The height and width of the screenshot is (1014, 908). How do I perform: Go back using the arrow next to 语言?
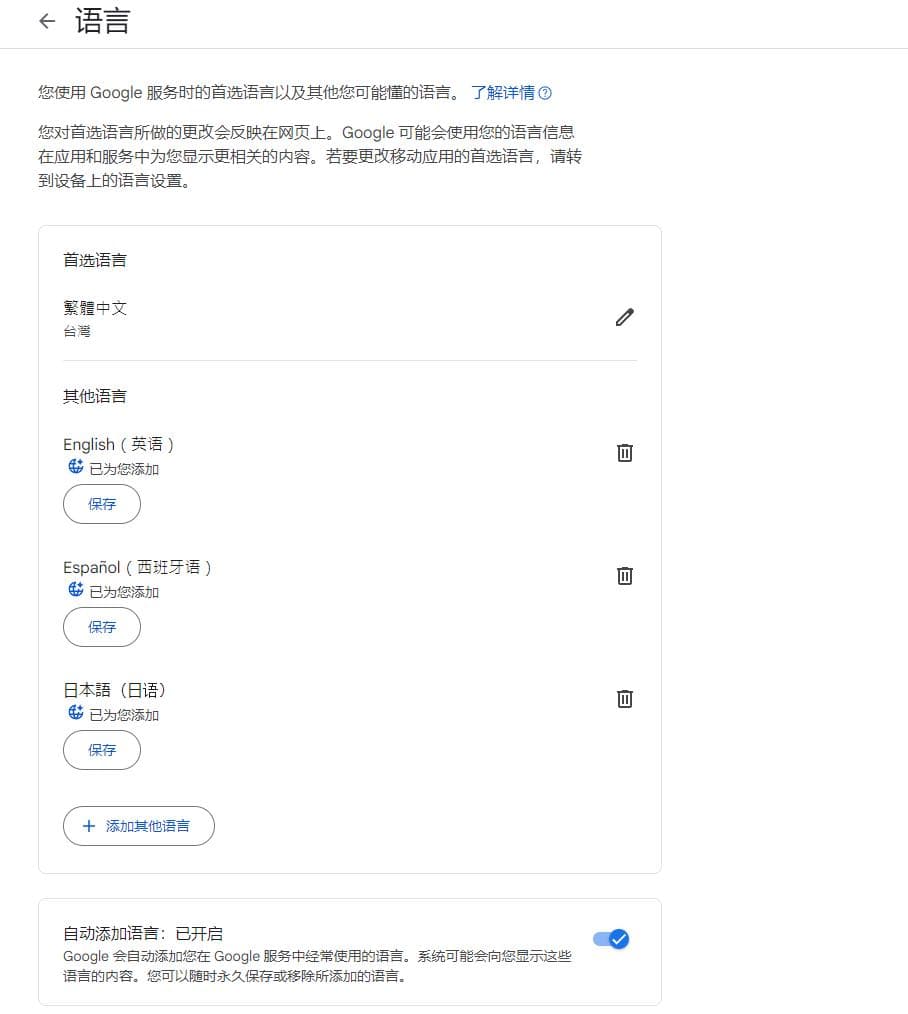click(x=47, y=21)
